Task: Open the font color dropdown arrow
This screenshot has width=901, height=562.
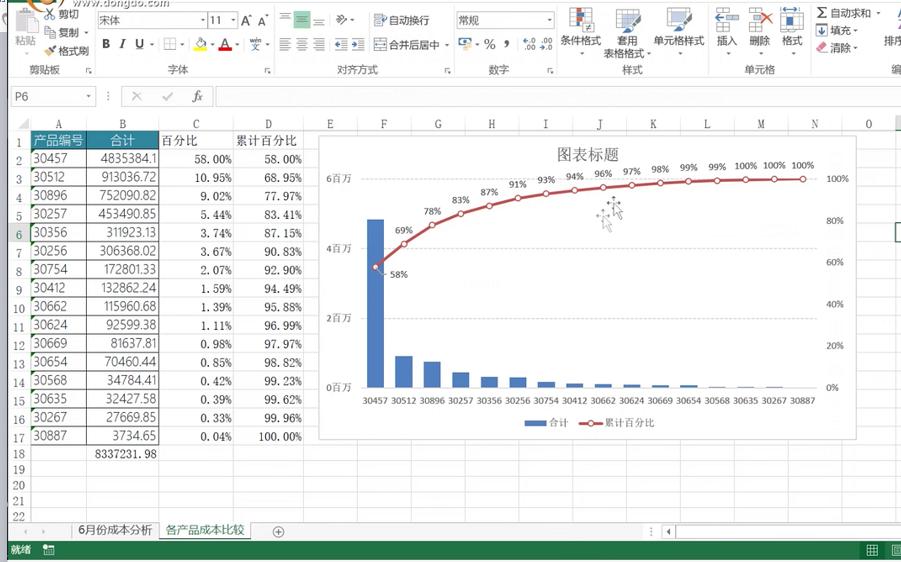Action: [x=237, y=44]
